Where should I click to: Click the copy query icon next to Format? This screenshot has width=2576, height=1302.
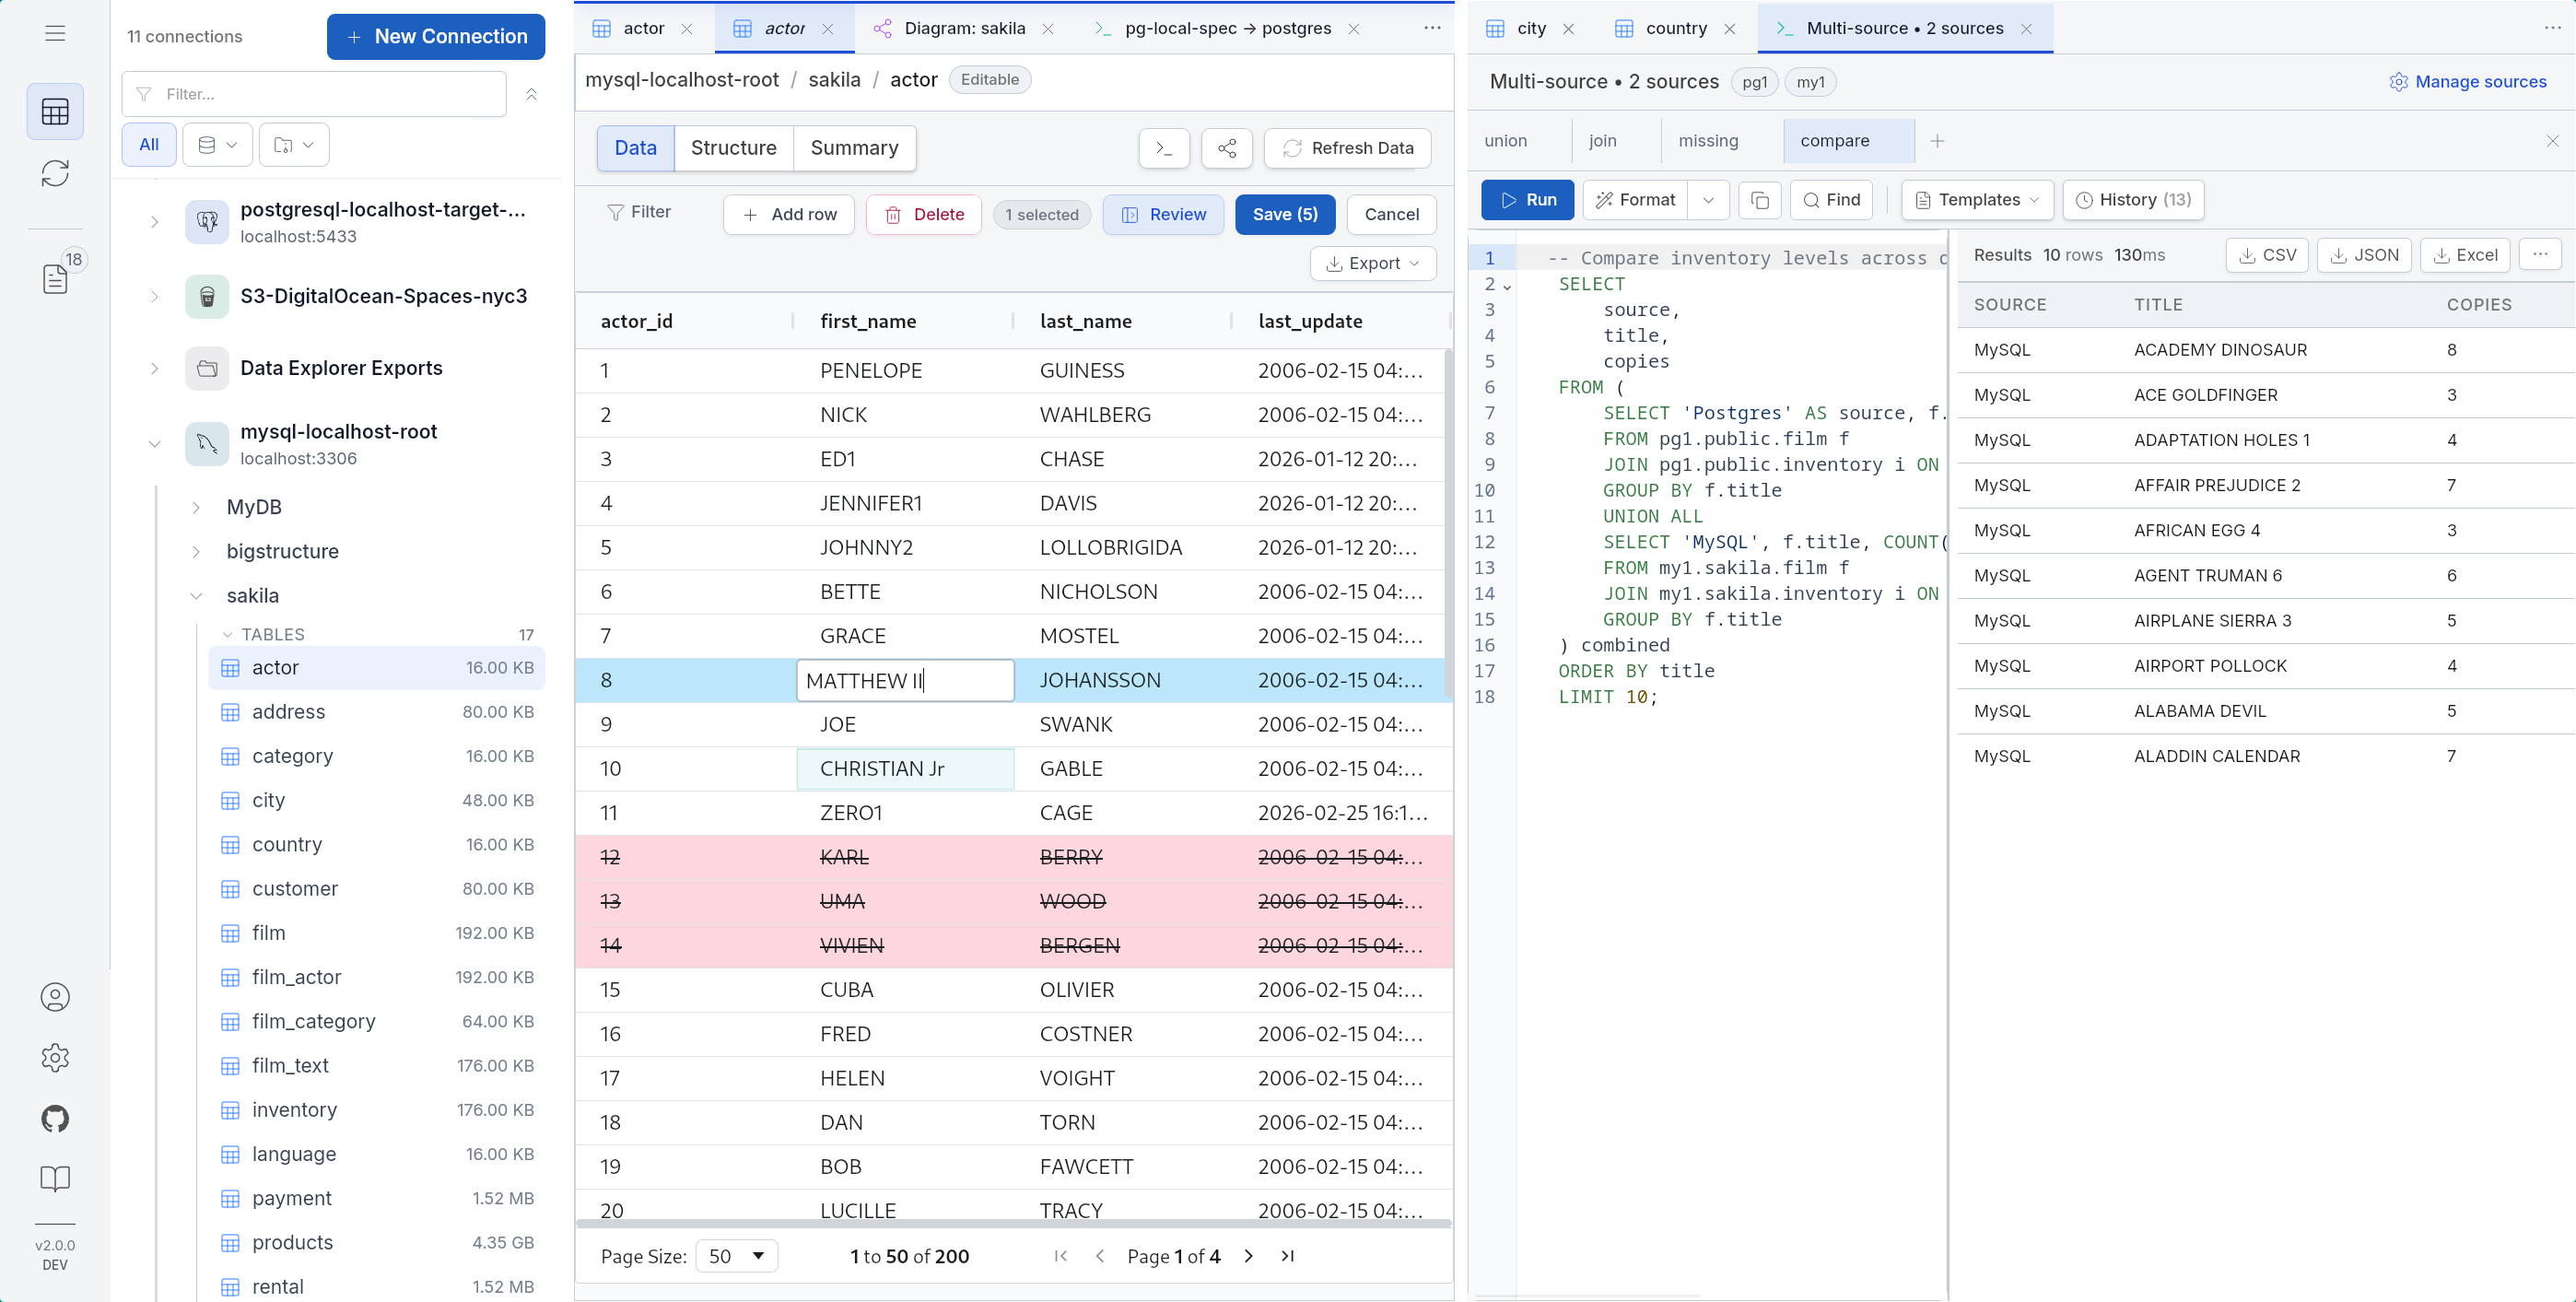(1760, 200)
